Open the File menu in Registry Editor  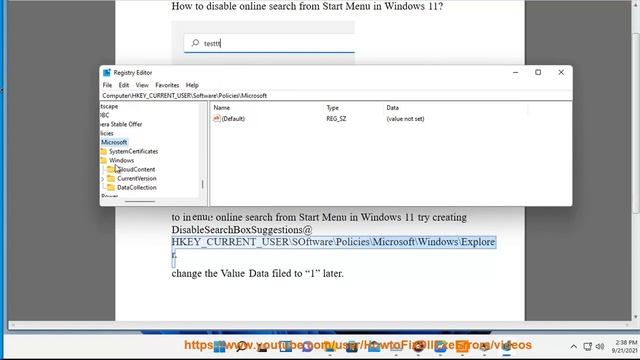[x=107, y=85]
